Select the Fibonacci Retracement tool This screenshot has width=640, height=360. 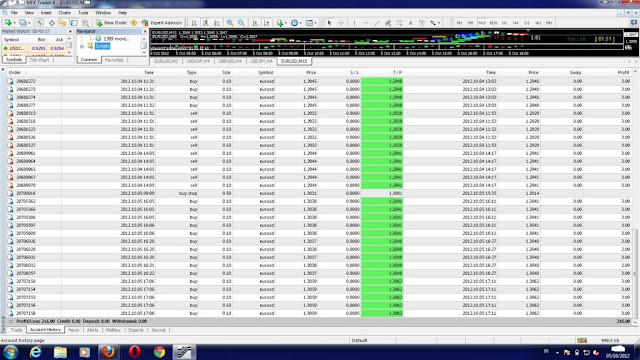(x=400, y=23)
